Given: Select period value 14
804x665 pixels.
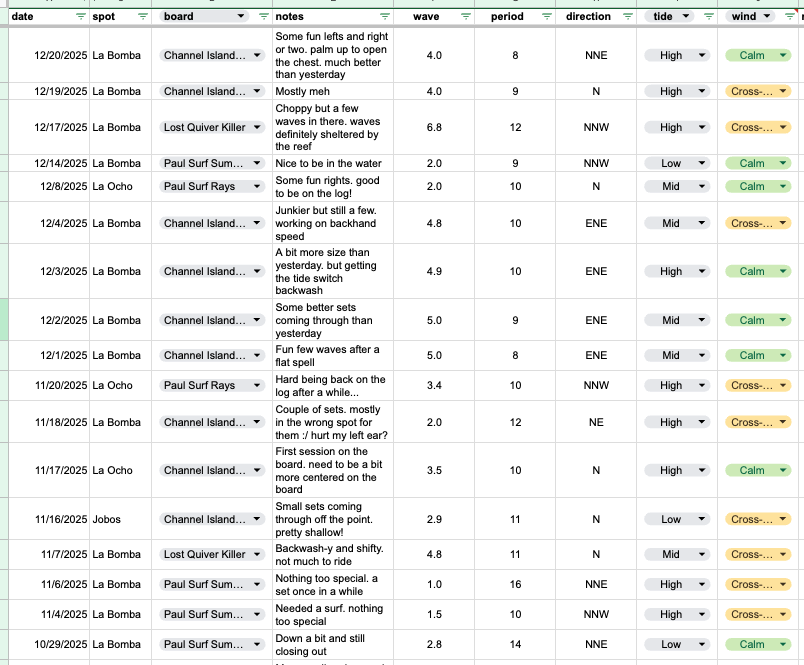Looking at the screenshot, I should pos(515,644).
